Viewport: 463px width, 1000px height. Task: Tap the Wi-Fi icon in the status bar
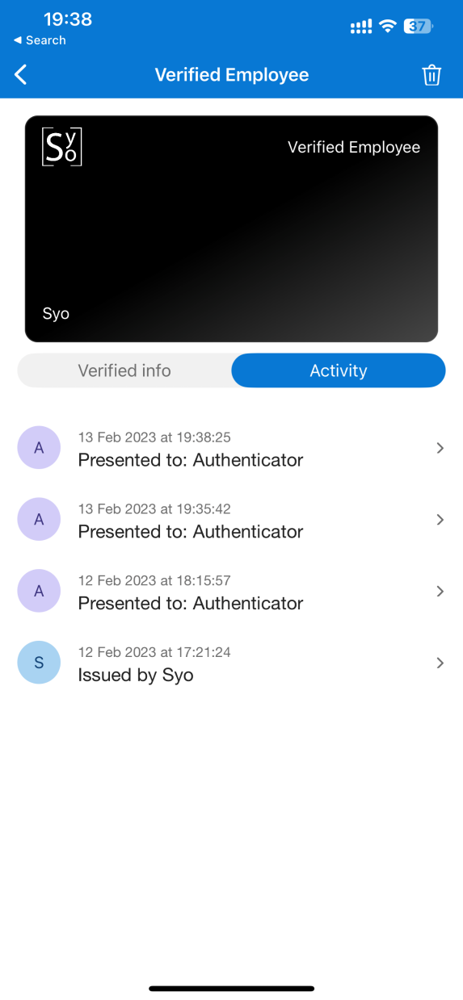pos(387,26)
